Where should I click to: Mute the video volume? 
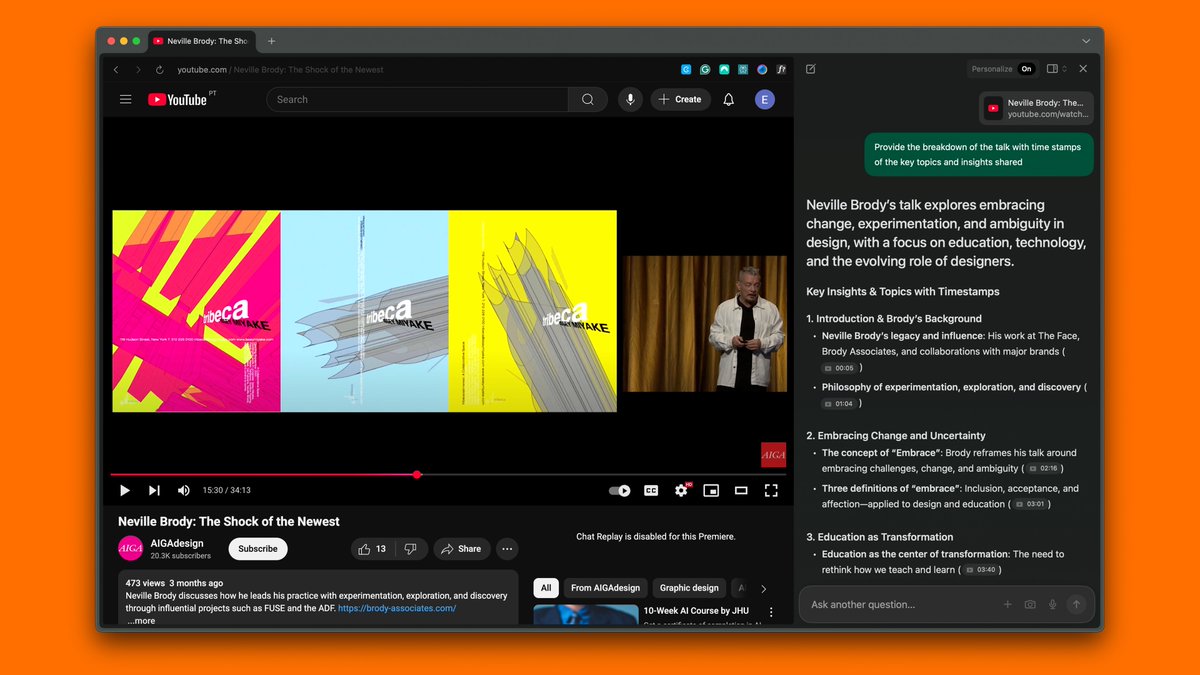coord(184,490)
